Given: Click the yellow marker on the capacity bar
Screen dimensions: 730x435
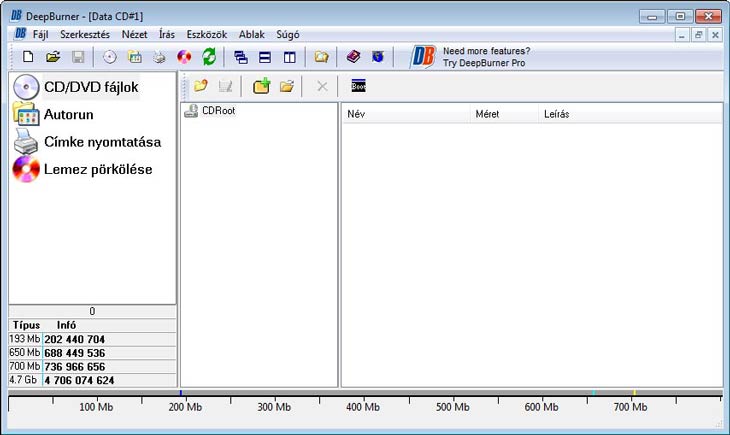Looking at the screenshot, I should pyautogui.click(x=634, y=393).
